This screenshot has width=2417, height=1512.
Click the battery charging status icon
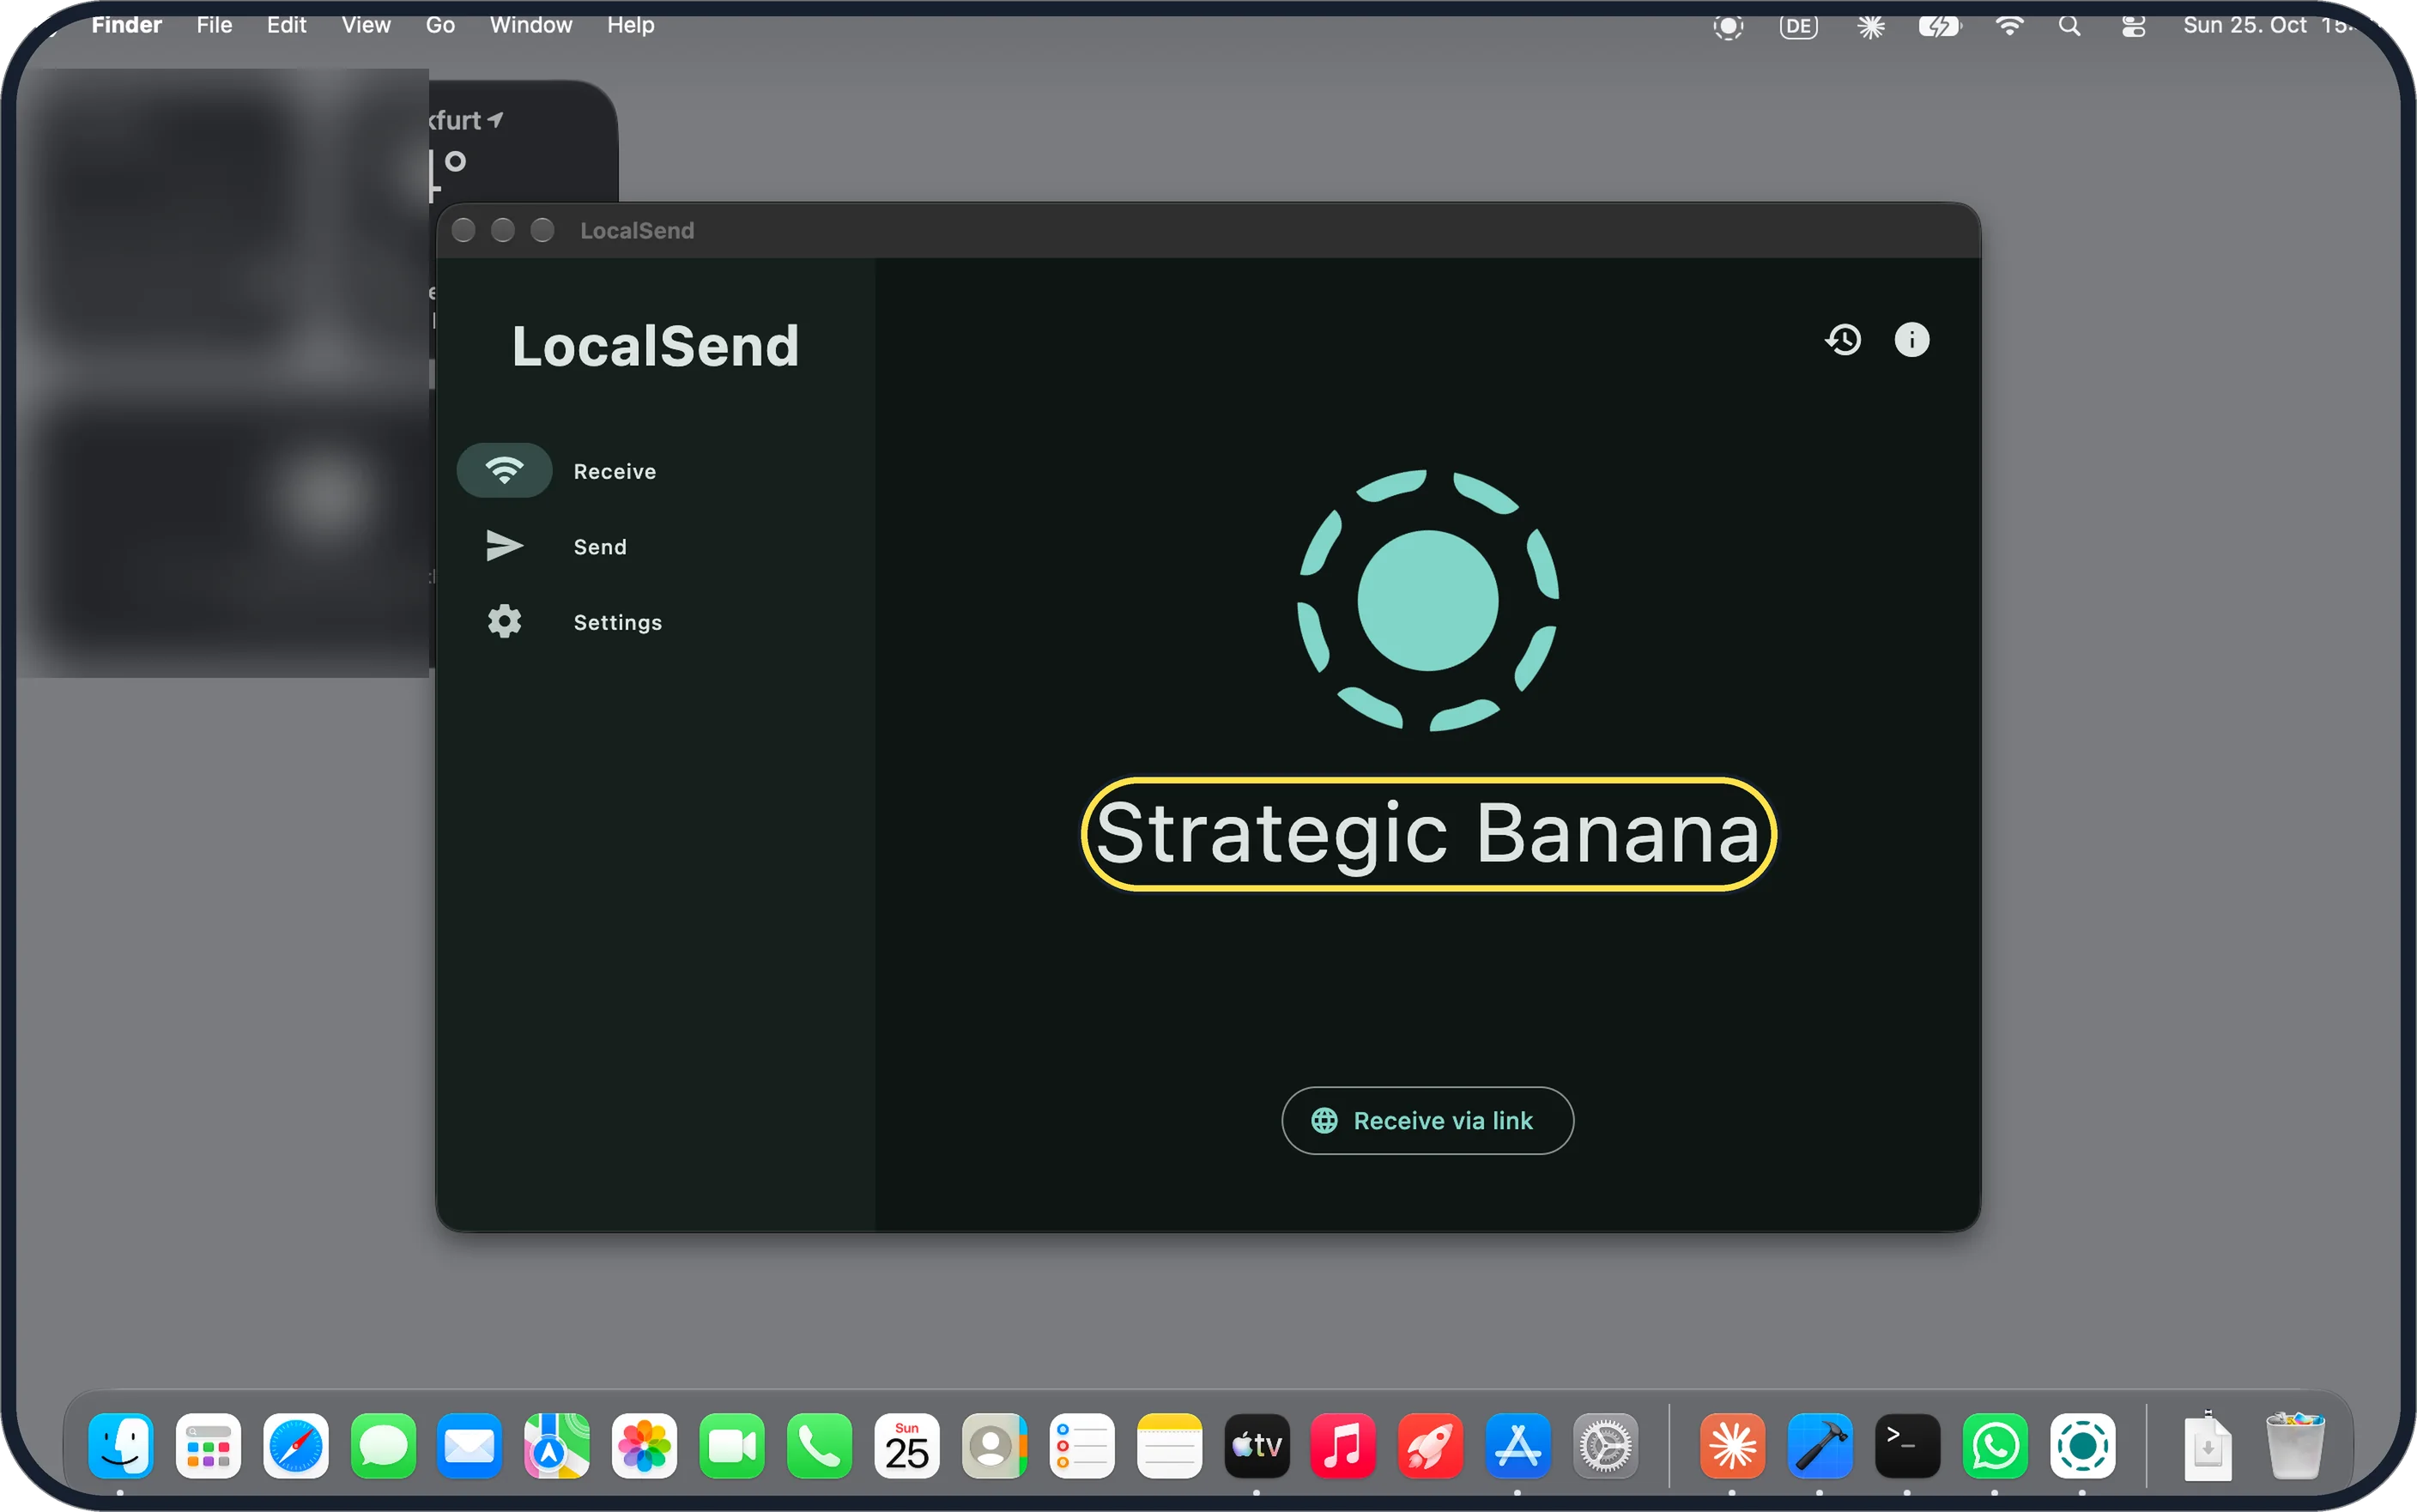(1939, 27)
